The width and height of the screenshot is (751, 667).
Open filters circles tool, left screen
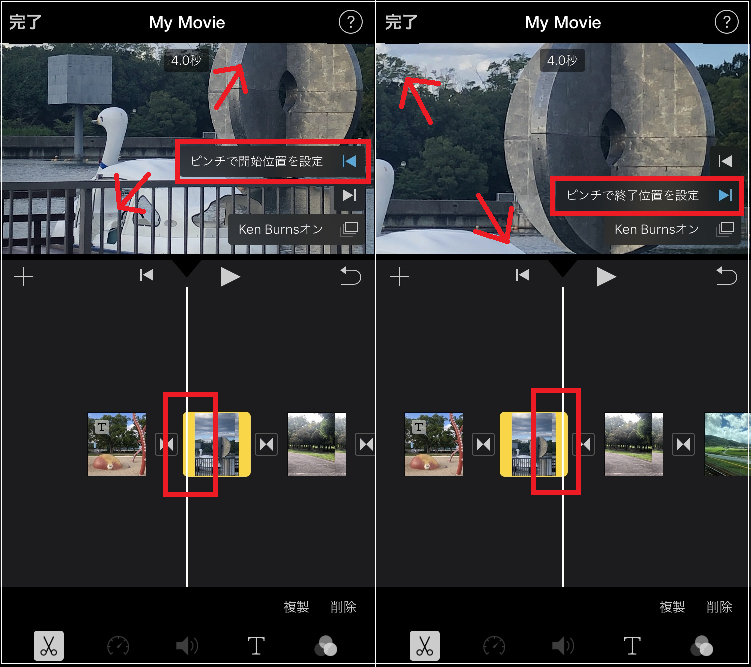pyautogui.click(x=326, y=646)
